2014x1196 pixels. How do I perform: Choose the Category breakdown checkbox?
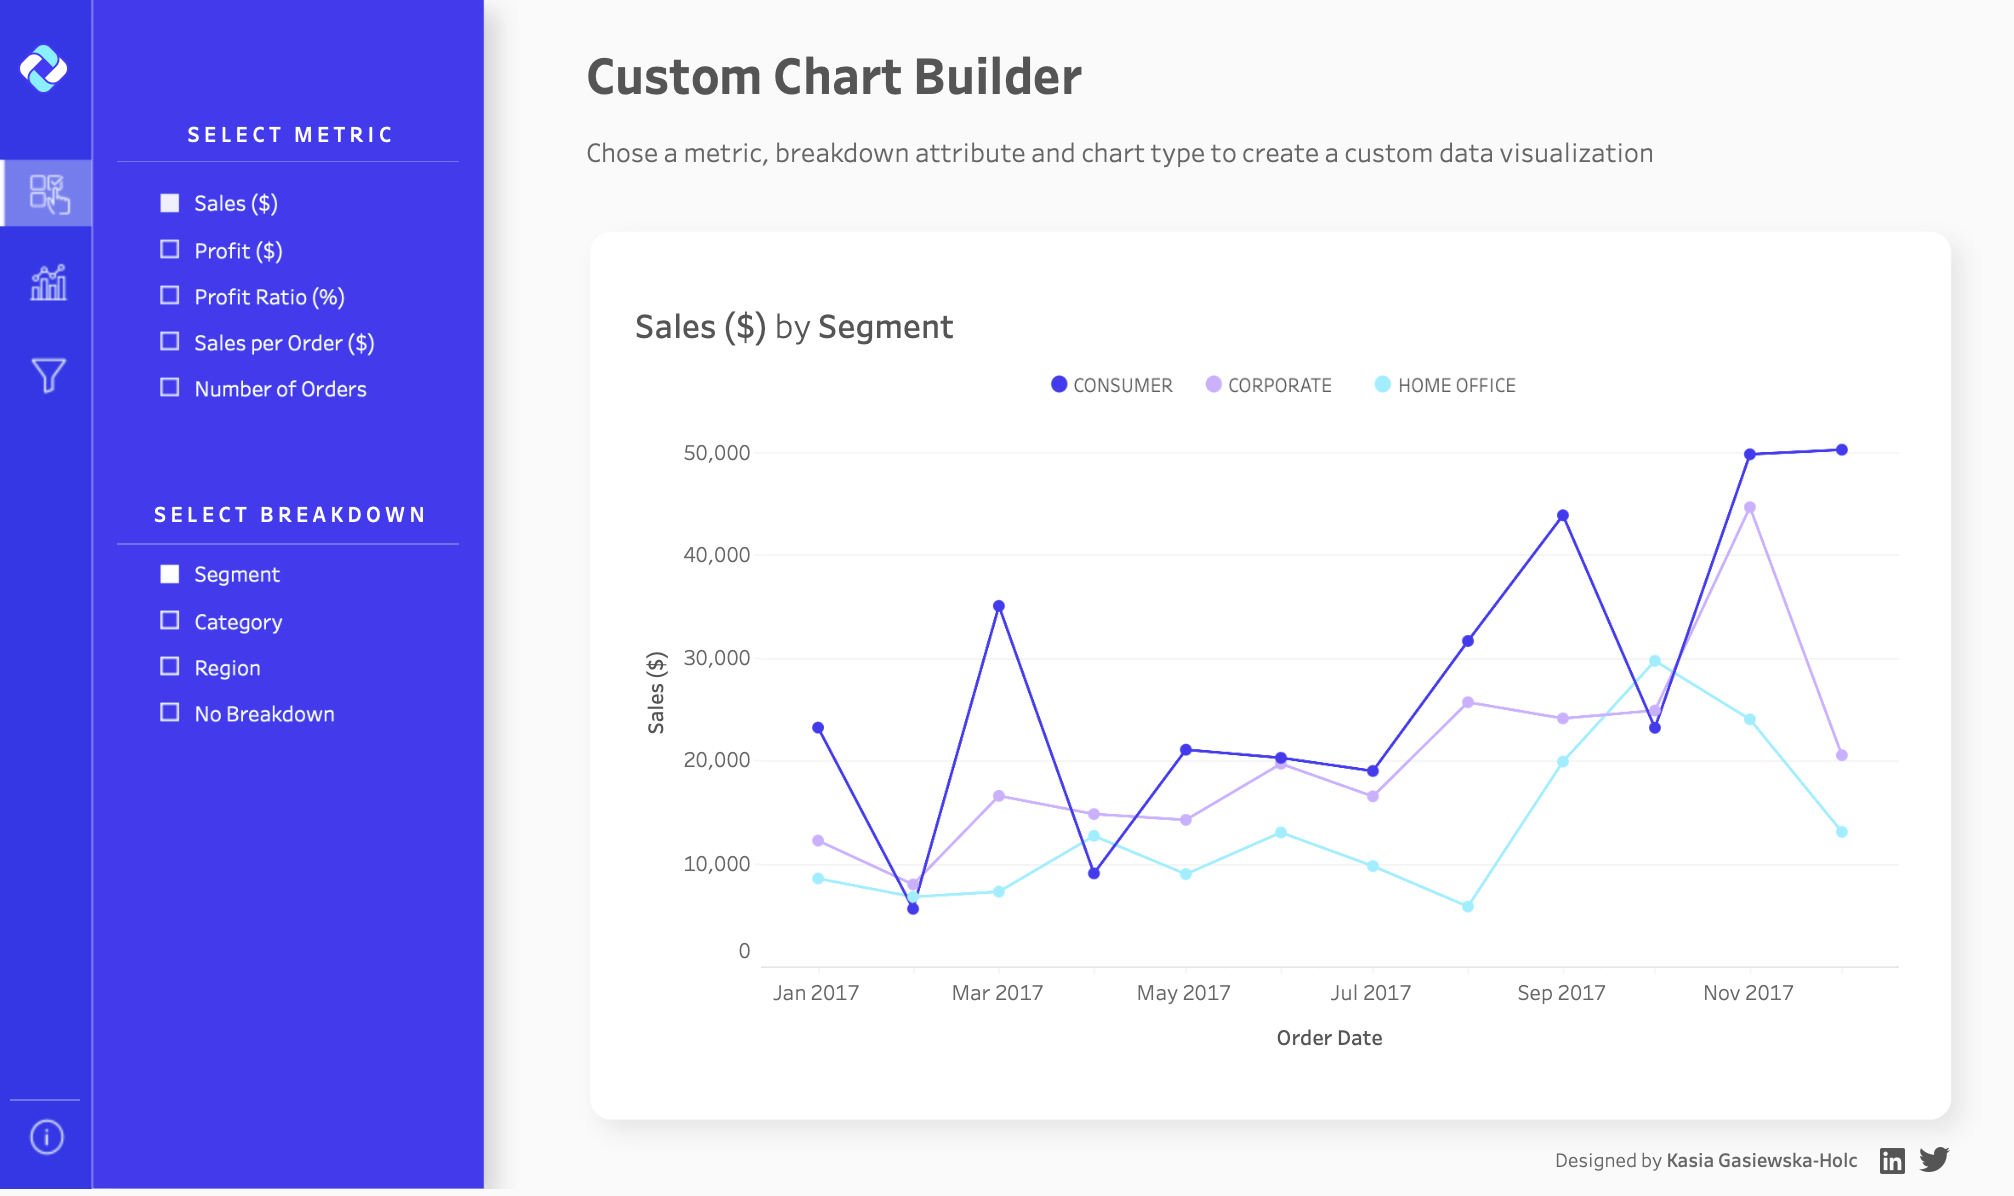pyautogui.click(x=170, y=621)
